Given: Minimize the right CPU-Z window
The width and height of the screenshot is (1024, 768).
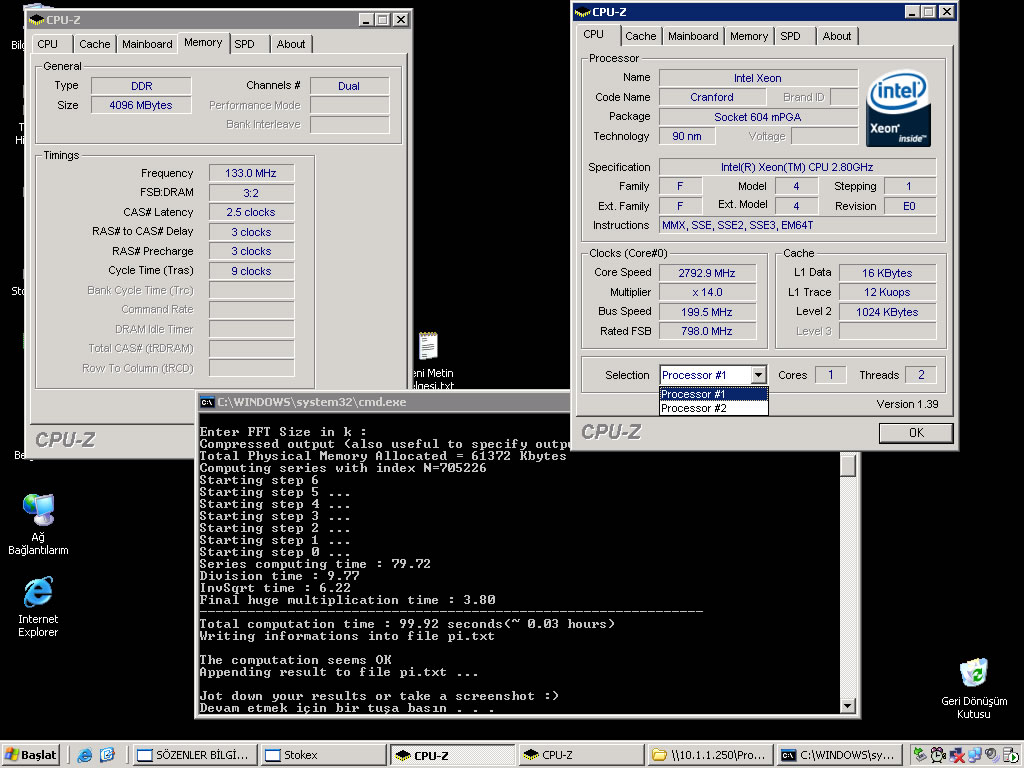Looking at the screenshot, I should 912,12.
